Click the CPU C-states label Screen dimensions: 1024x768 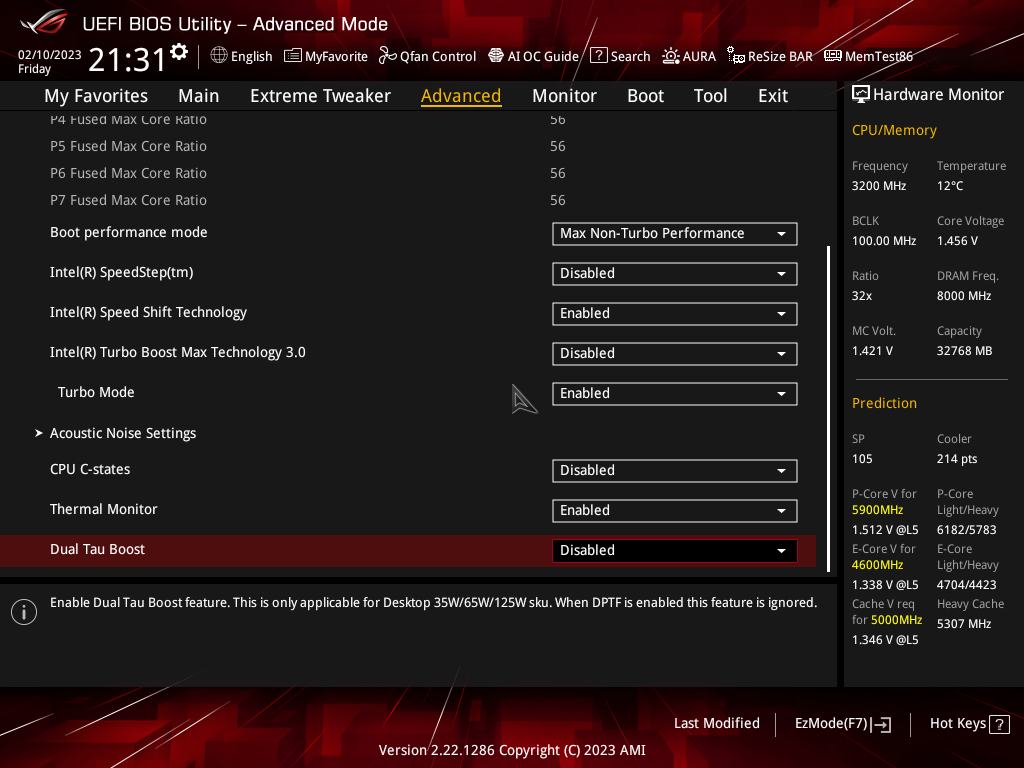(90, 469)
